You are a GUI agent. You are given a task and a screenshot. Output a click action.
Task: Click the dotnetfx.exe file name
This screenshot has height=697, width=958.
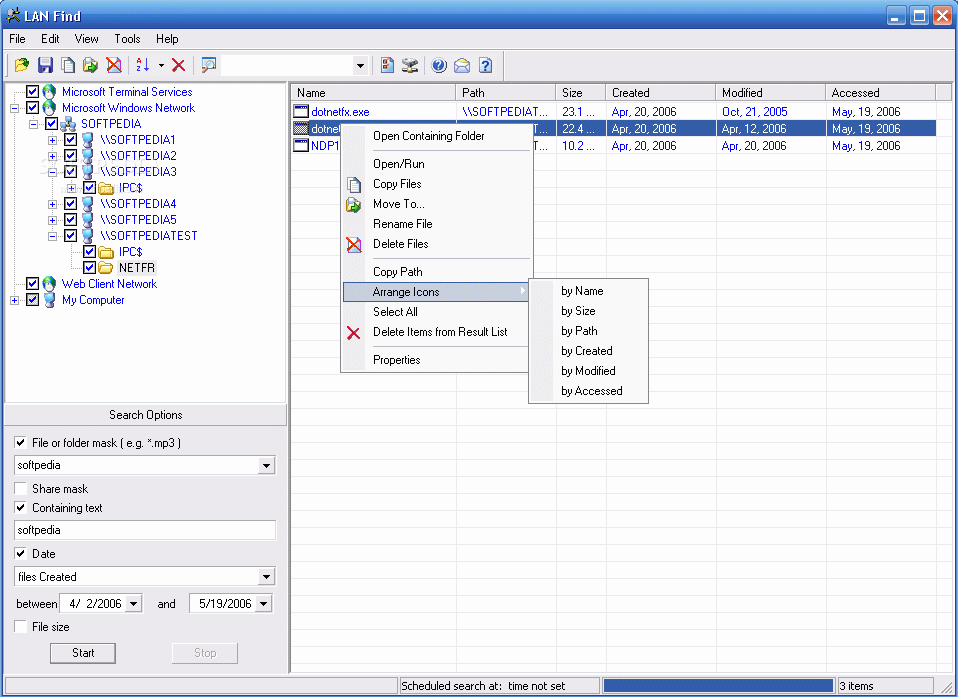pyautogui.click(x=340, y=112)
